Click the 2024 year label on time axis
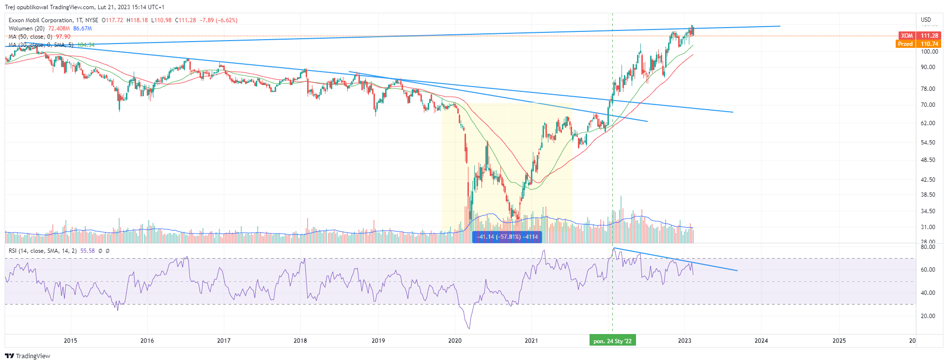Viewport: 948px width, 364px height. (x=761, y=341)
